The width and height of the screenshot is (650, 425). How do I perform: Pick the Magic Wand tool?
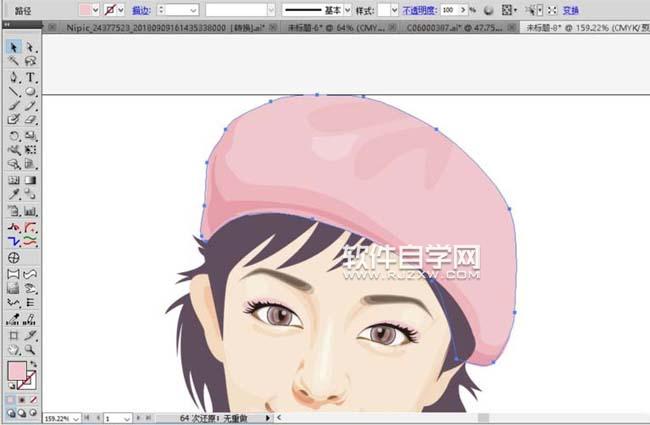[x=14, y=61]
